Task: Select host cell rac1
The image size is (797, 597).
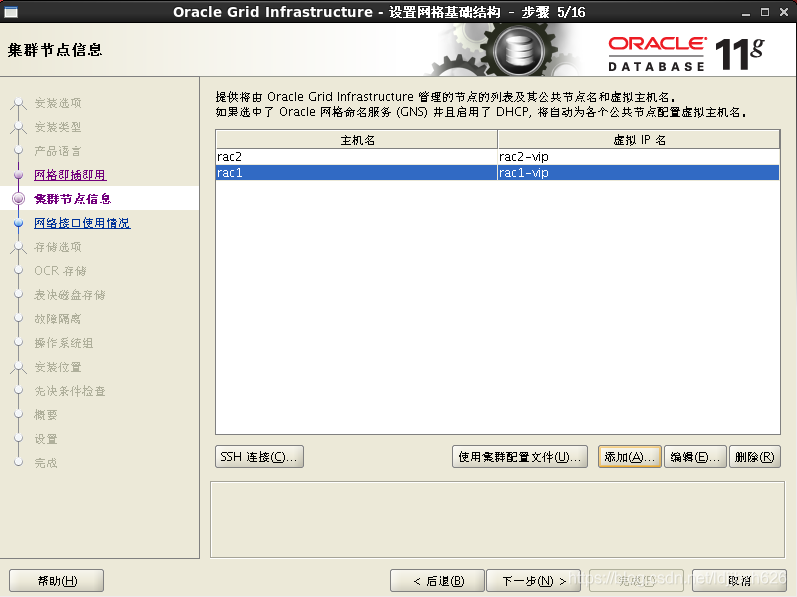Action: click(x=356, y=173)
